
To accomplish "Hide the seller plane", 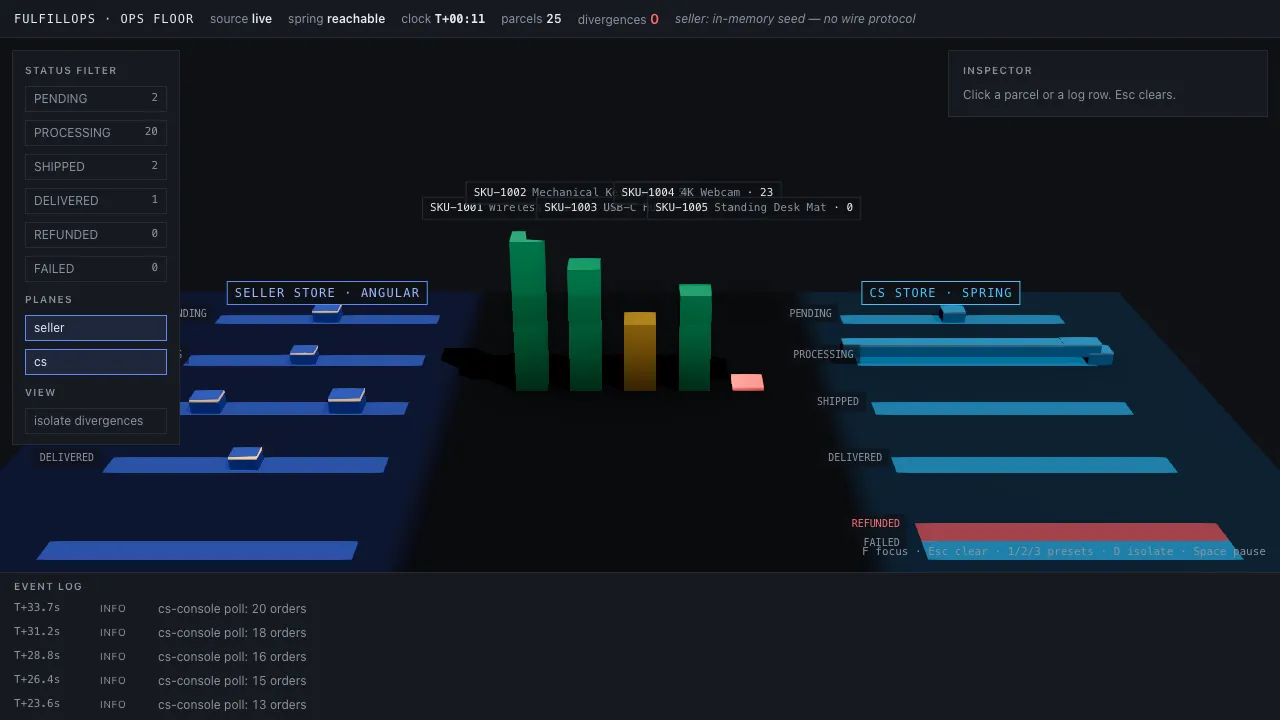I will [x=96, y=328].
